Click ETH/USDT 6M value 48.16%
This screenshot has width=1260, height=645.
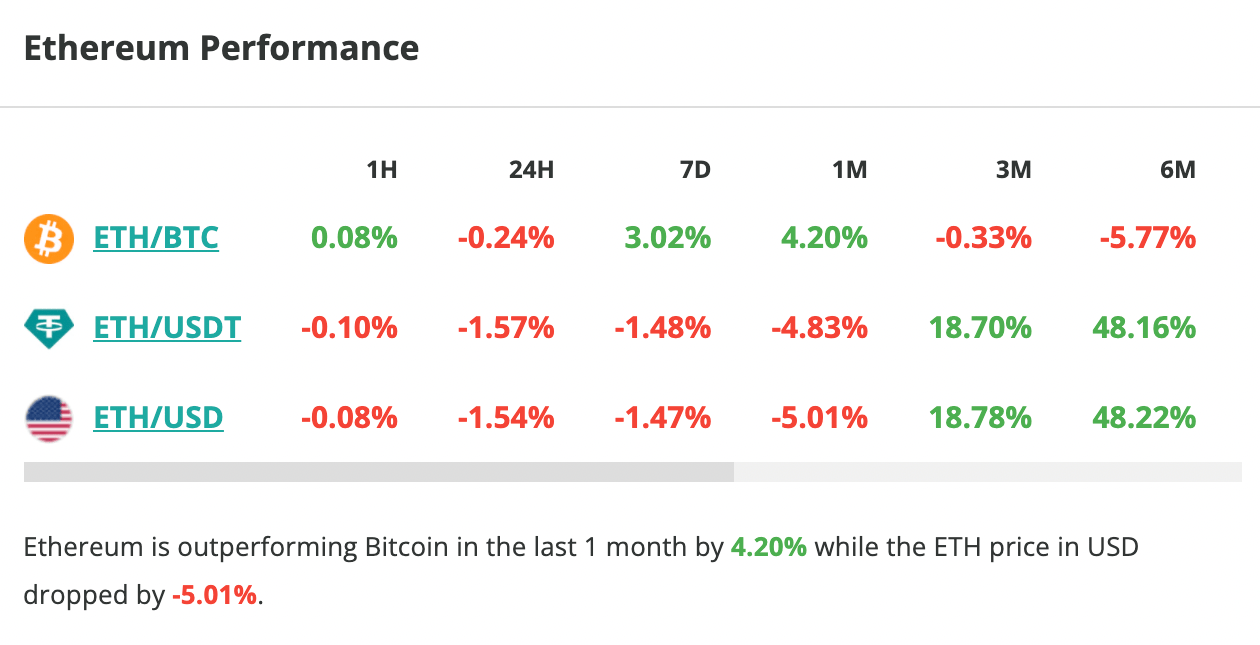pyautogui.click(x=1144, y=327)
